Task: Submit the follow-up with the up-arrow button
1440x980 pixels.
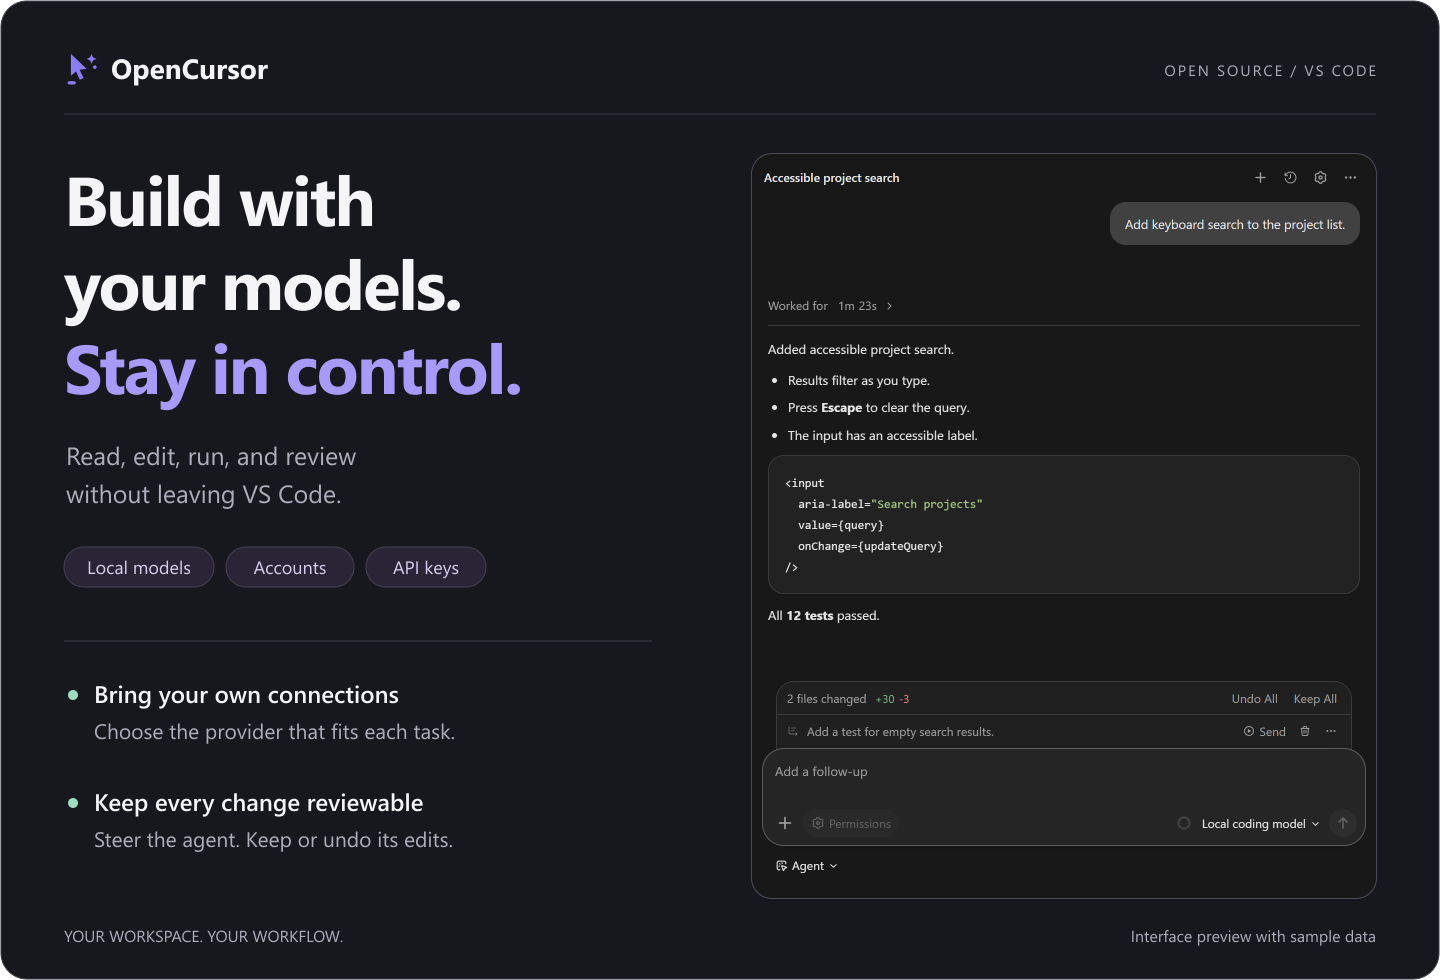Action: [x=1343, y=823]
